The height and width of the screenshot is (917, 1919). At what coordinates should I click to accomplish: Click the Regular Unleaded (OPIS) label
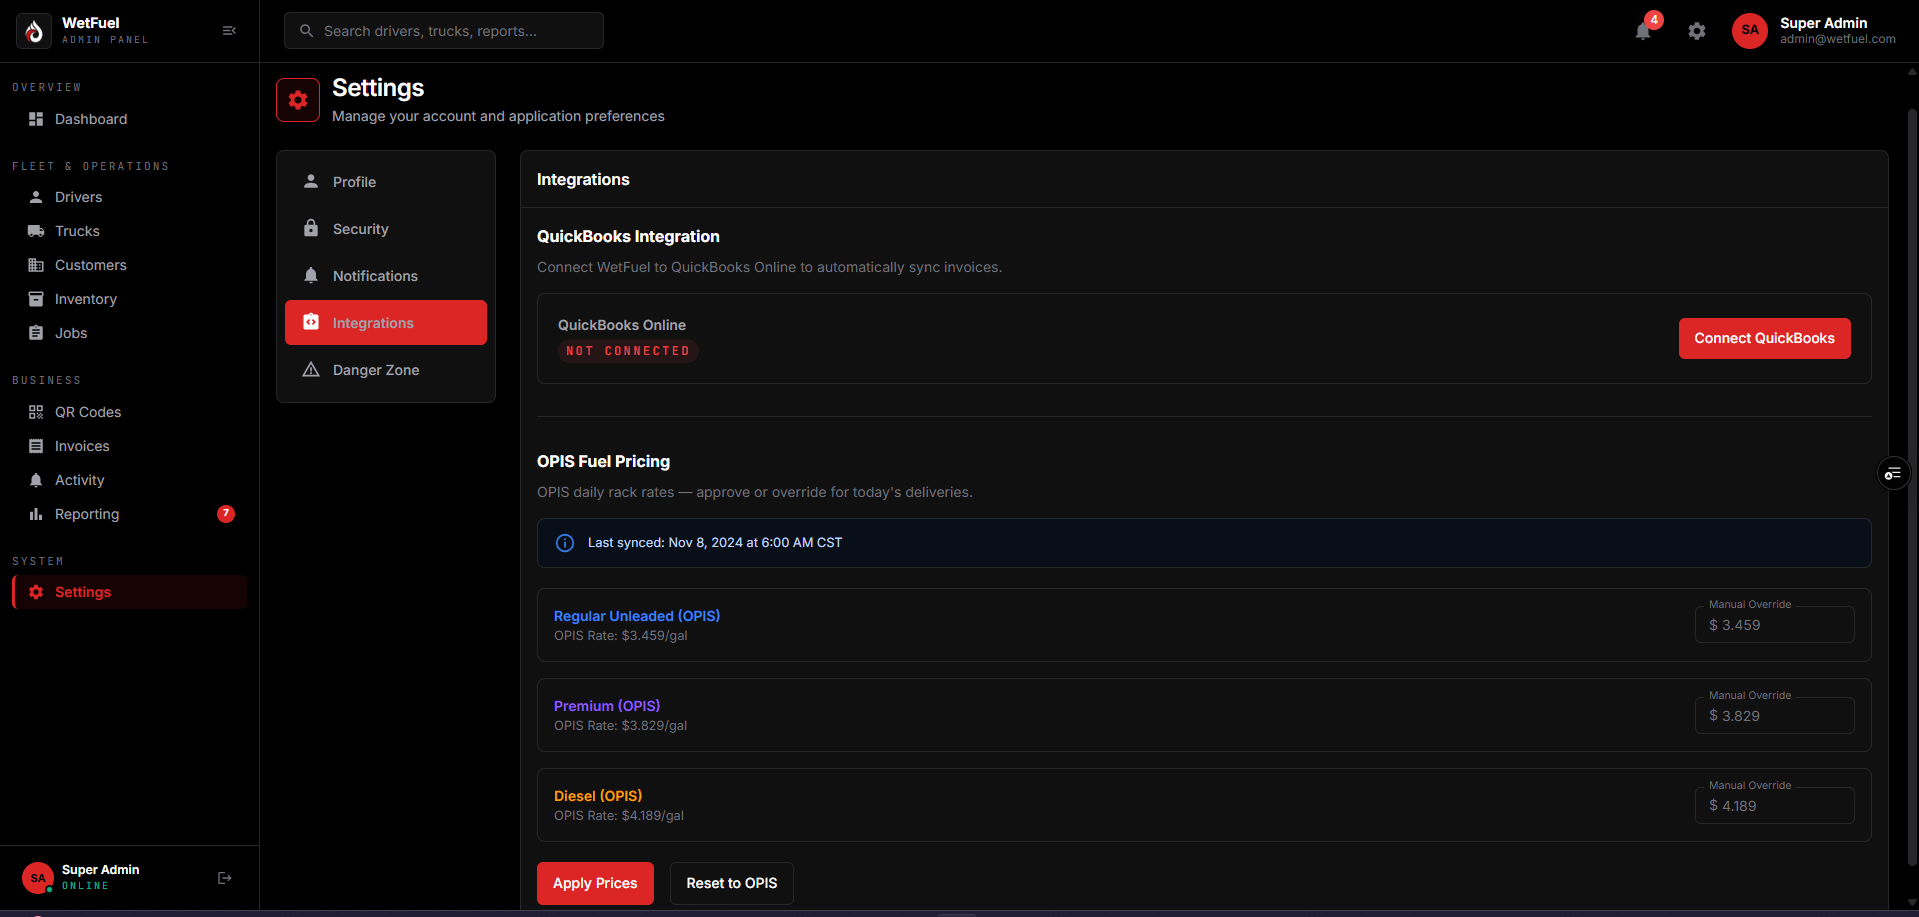point(637,616)
